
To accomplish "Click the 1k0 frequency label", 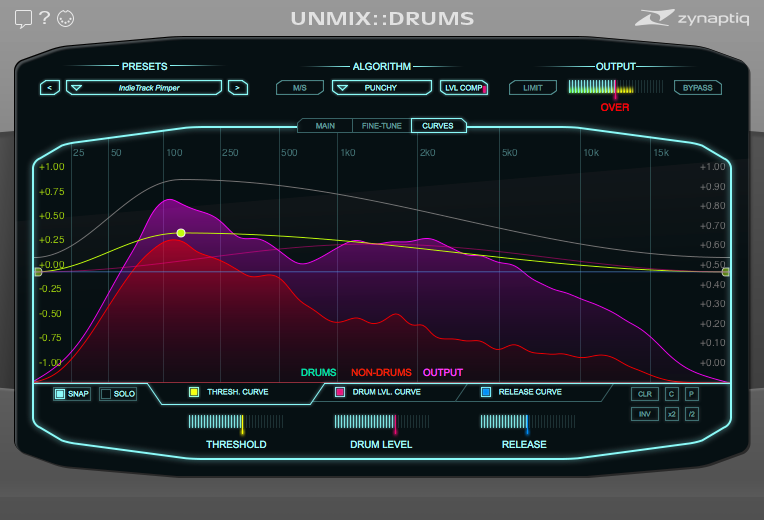I will [x=347, y=153].
